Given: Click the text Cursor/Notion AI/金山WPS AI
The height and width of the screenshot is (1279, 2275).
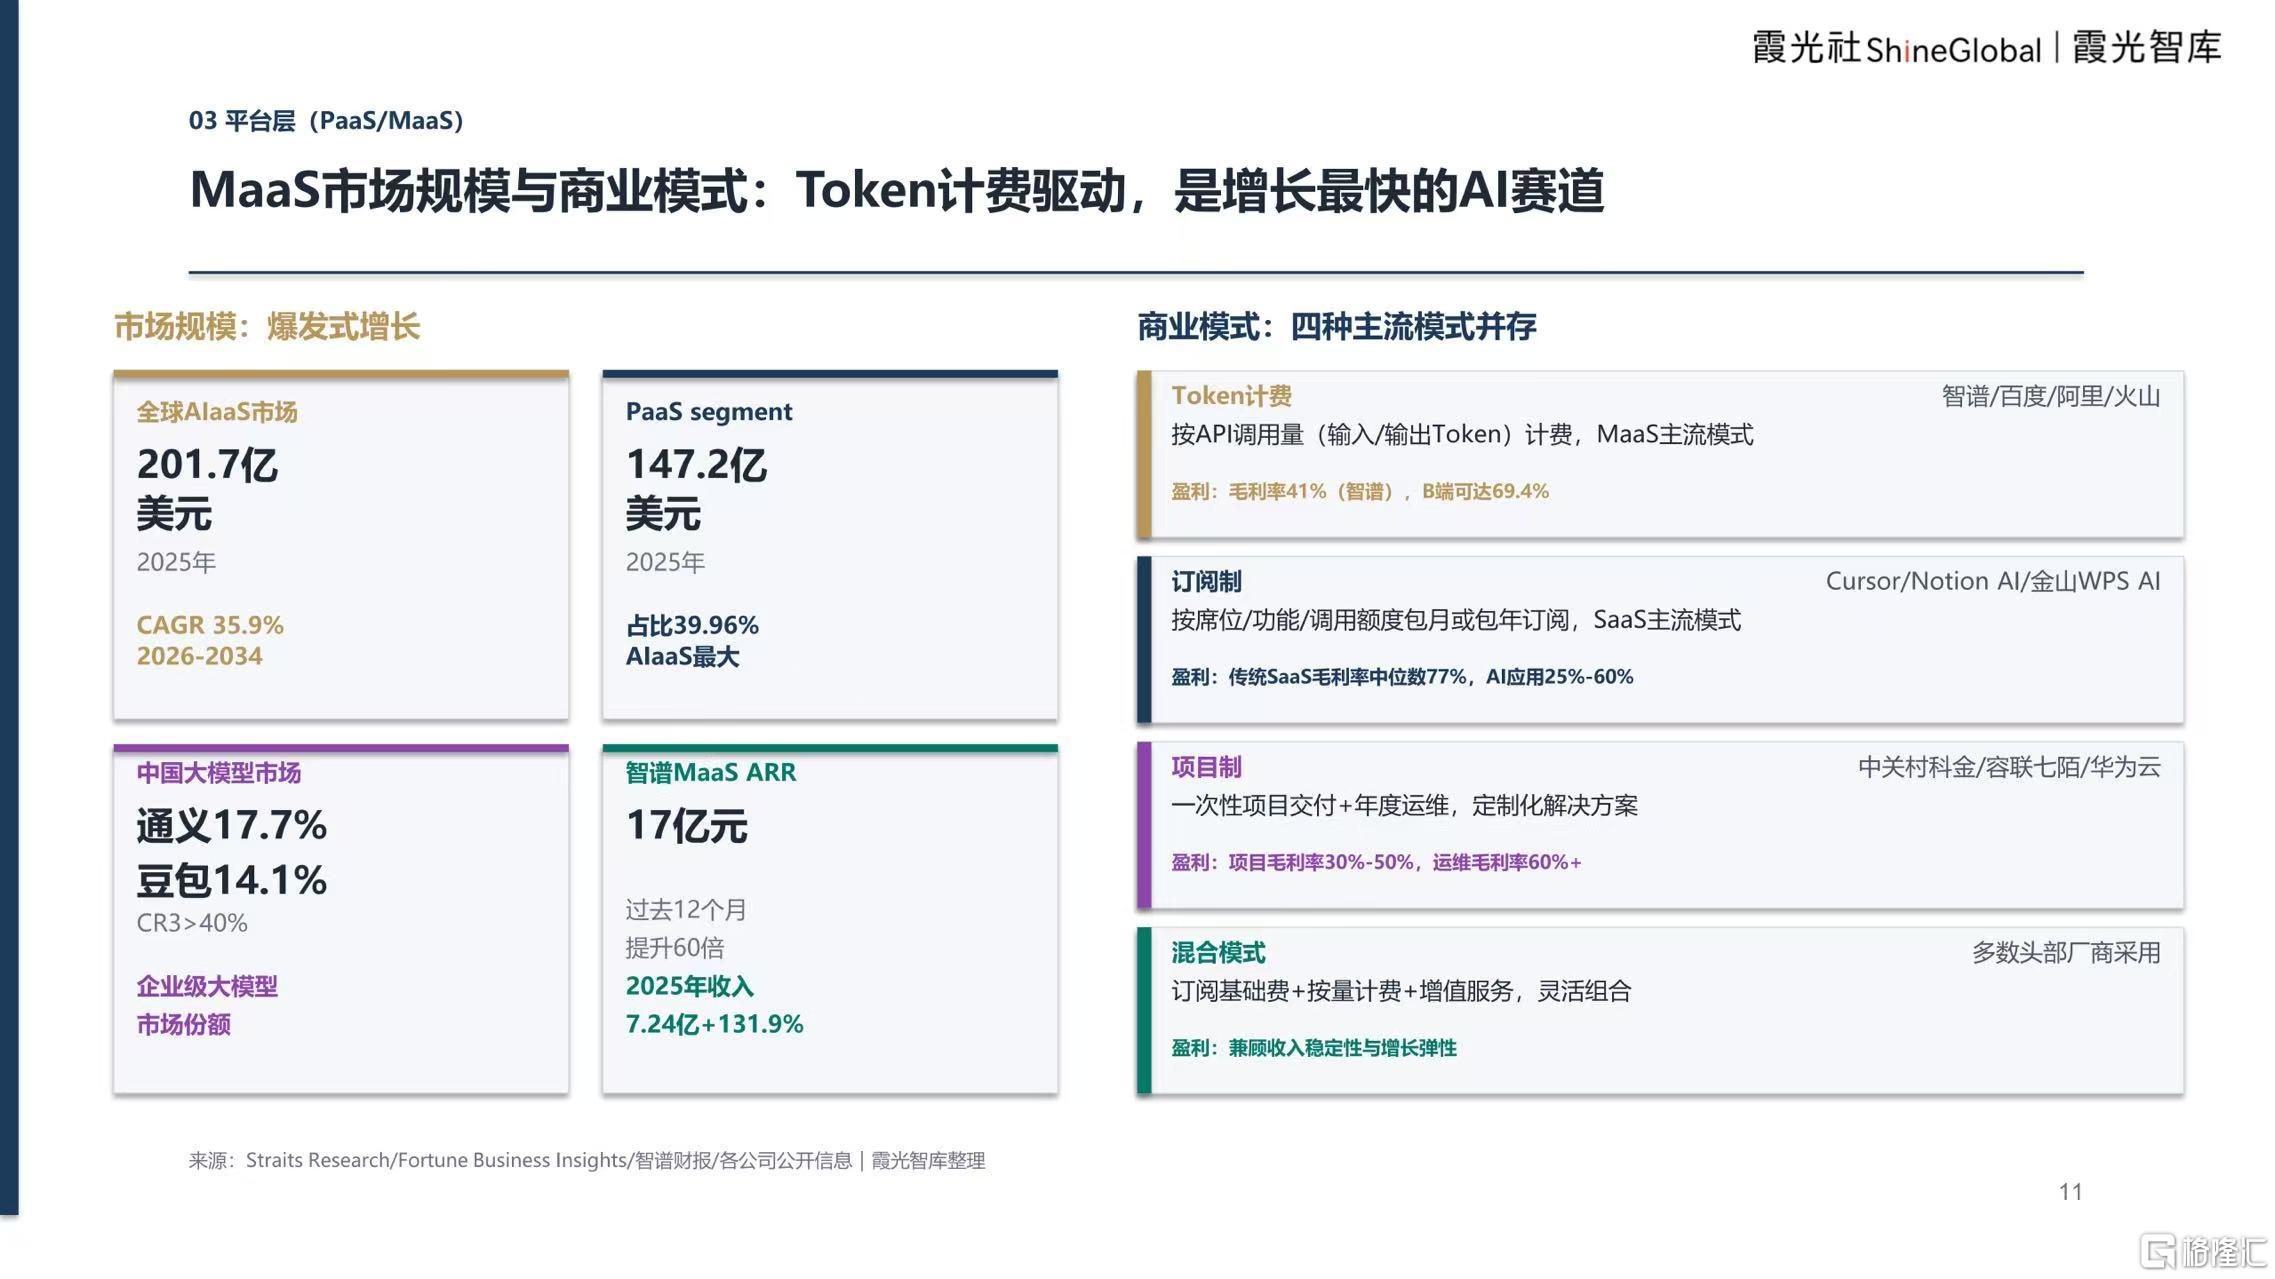Looking at the screenshot, I should [x=1993, y=582].
